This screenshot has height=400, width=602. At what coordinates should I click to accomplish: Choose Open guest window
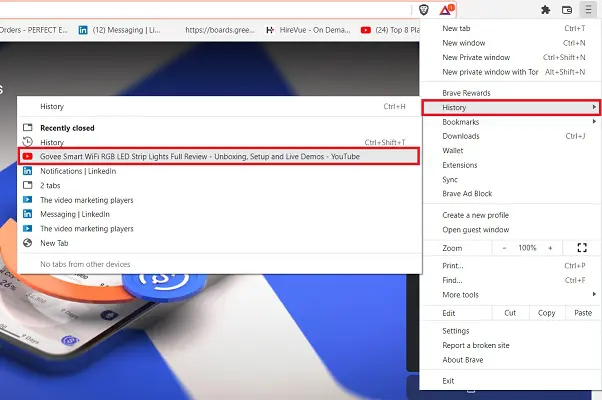tap(511, 230)
